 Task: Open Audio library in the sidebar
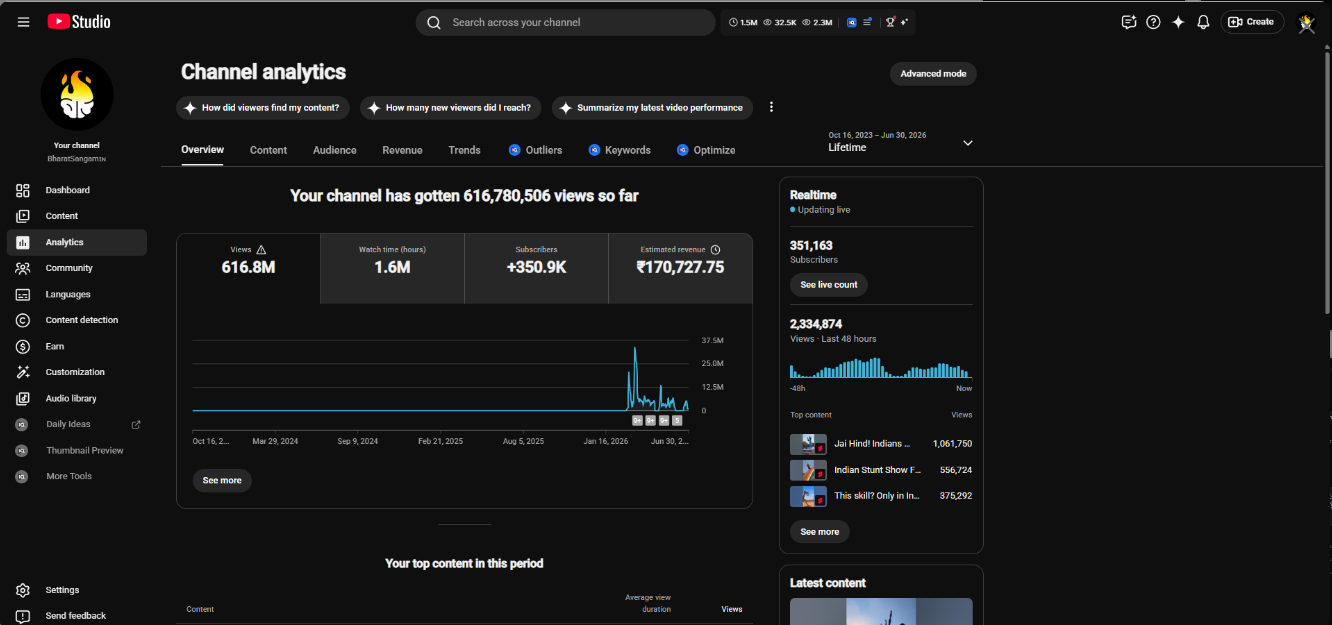click(x=77, y=398)
